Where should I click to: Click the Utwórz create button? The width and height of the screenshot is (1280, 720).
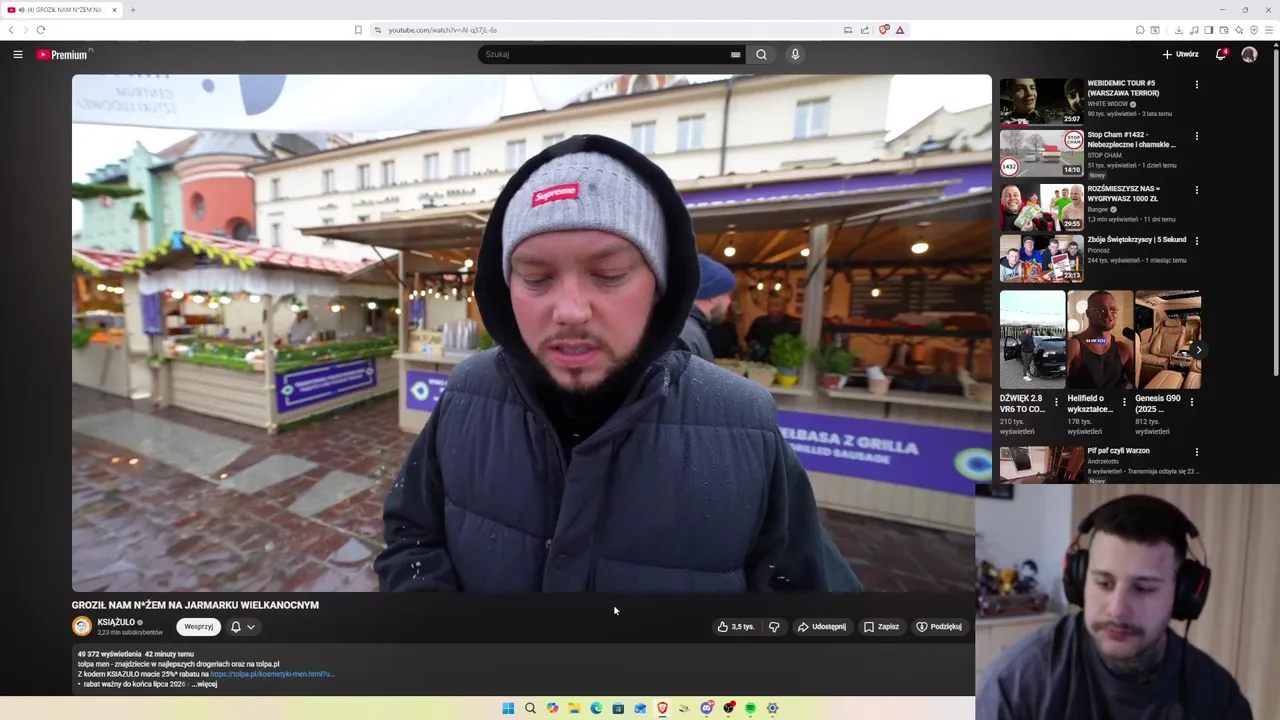(x=1180, y=55)
